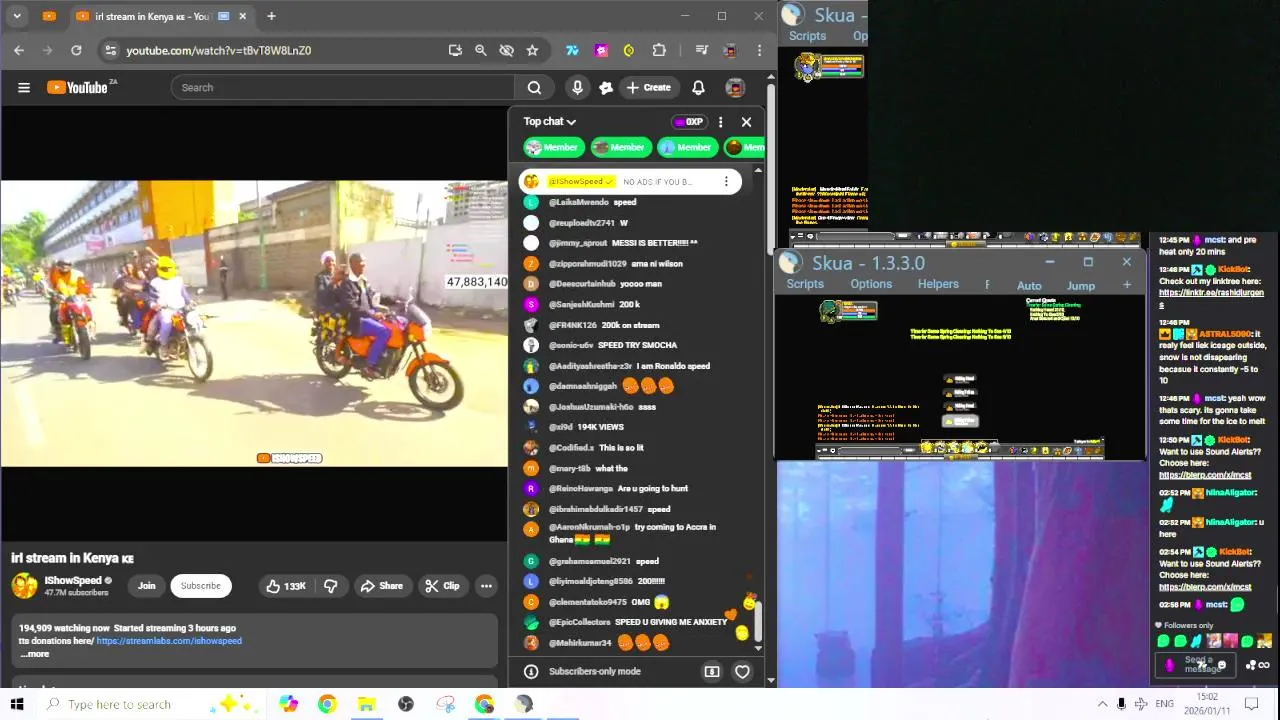Open the YouTube guide hamburger menu
Screen dimensions: 1280x720
pyautogui.click(x=24, y=88)
